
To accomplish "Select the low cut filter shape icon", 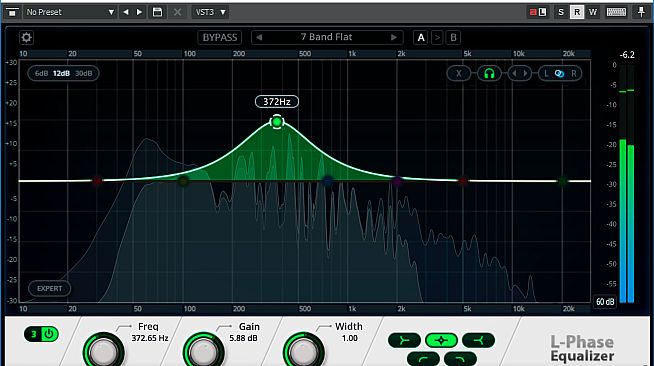I will point(423,358).
